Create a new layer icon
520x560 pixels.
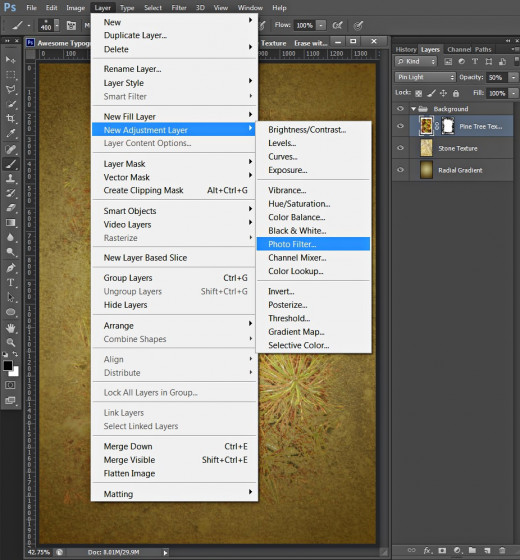click(487, 550)
